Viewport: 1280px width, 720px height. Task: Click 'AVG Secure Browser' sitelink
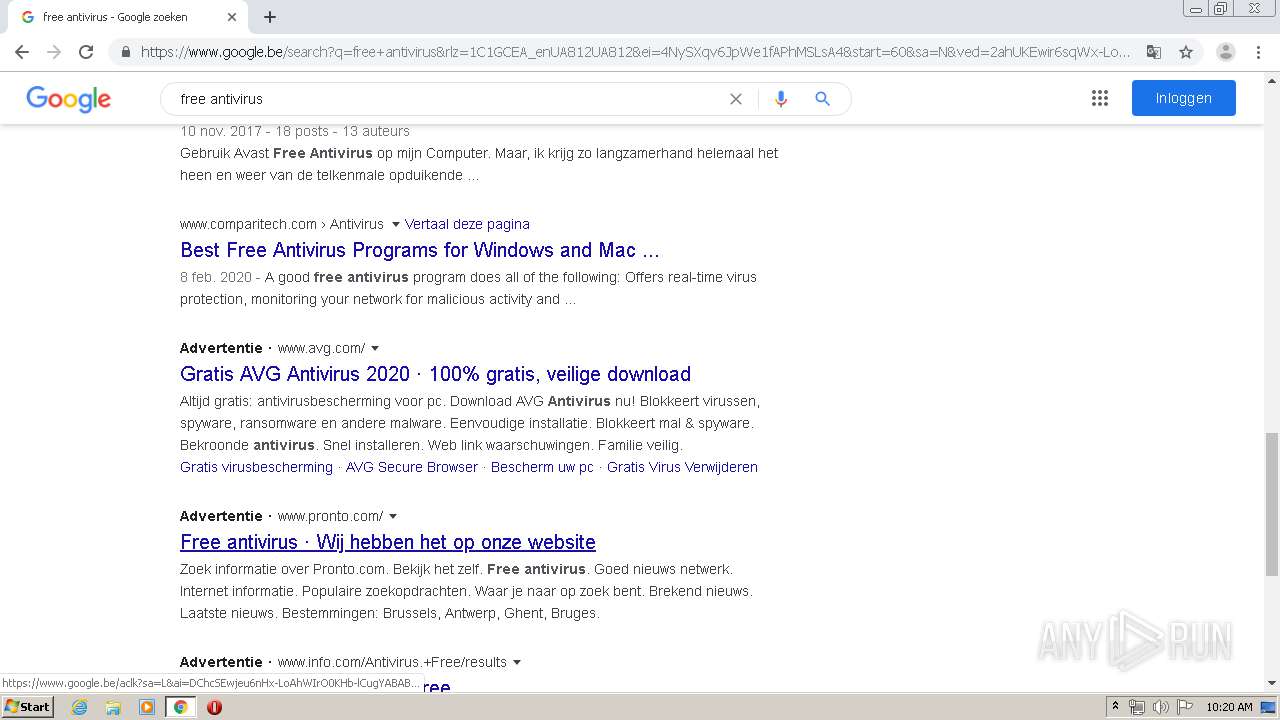412,467
